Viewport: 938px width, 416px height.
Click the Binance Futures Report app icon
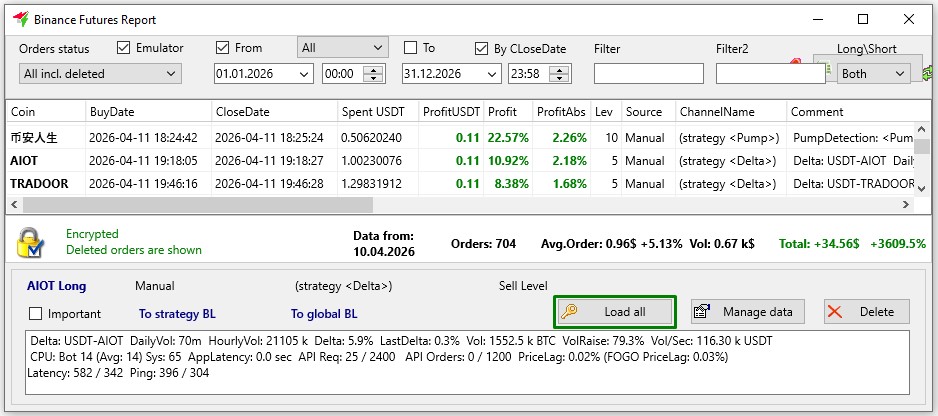(x=20, y=19)
